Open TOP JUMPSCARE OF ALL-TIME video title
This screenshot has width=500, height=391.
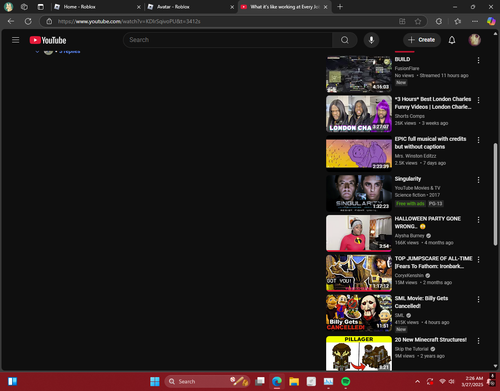[x=433, y=262]
